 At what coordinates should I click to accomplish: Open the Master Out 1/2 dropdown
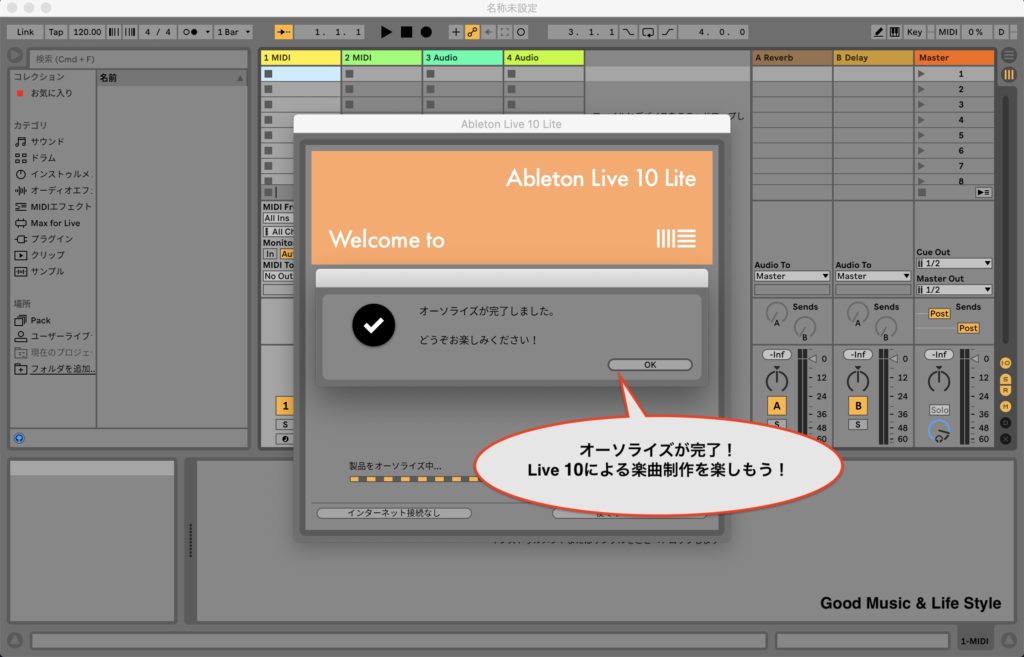[953, 289]
